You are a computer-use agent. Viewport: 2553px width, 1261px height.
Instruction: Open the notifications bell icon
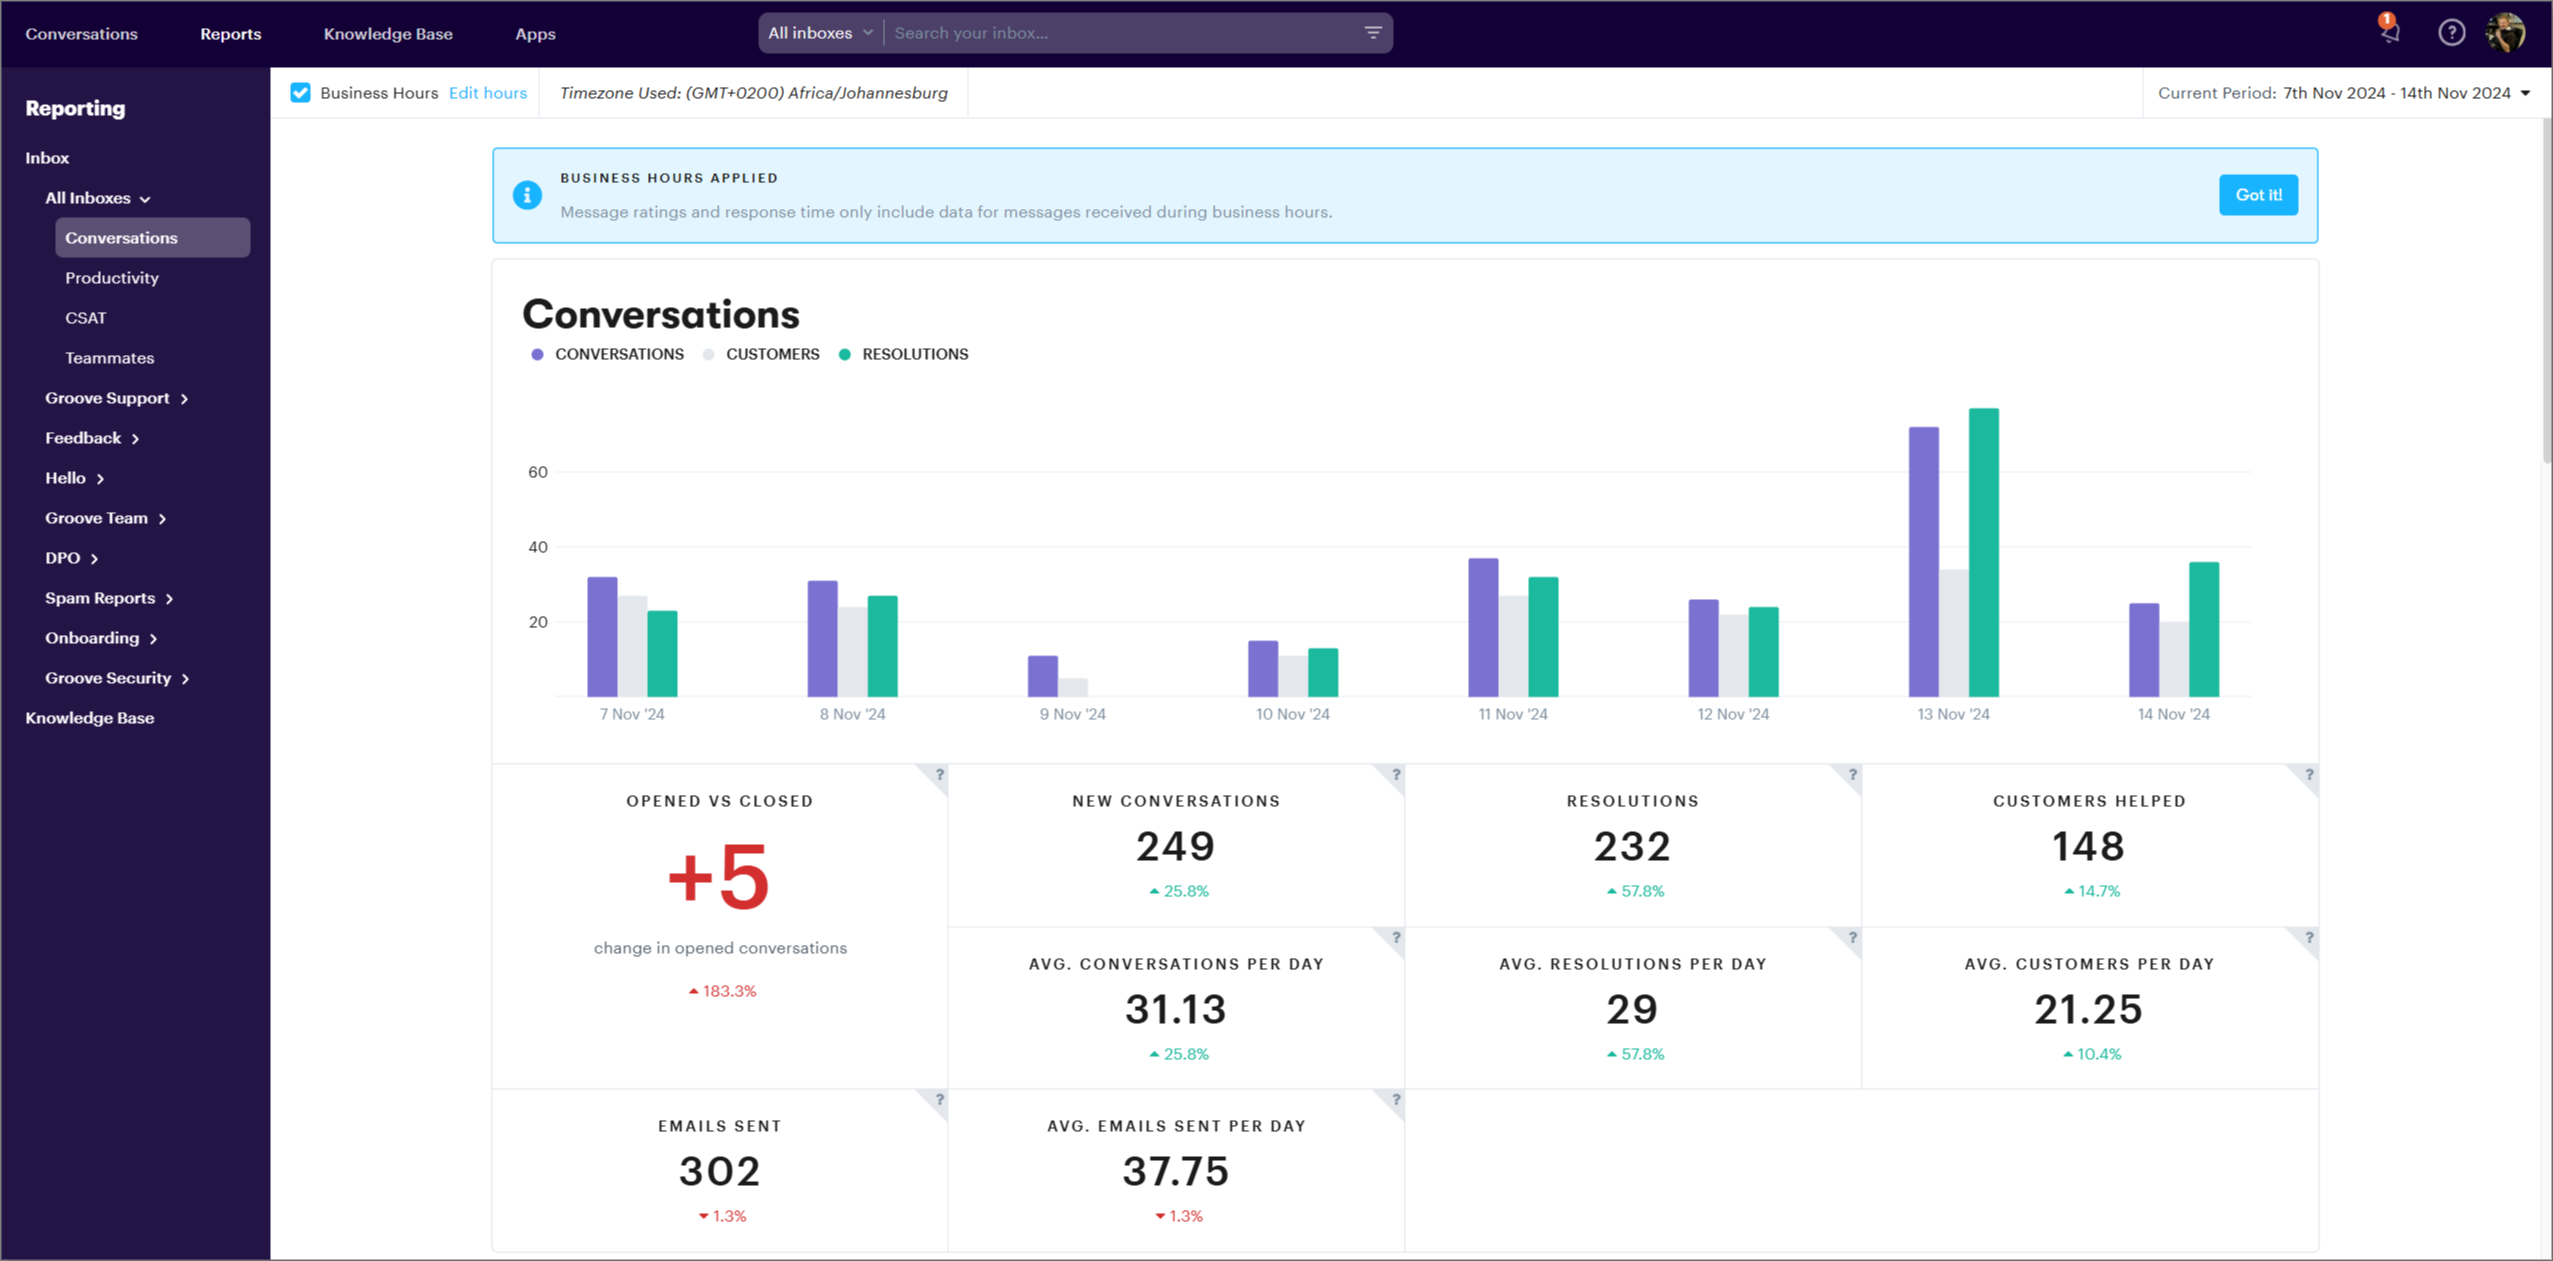click(2390, 32)
